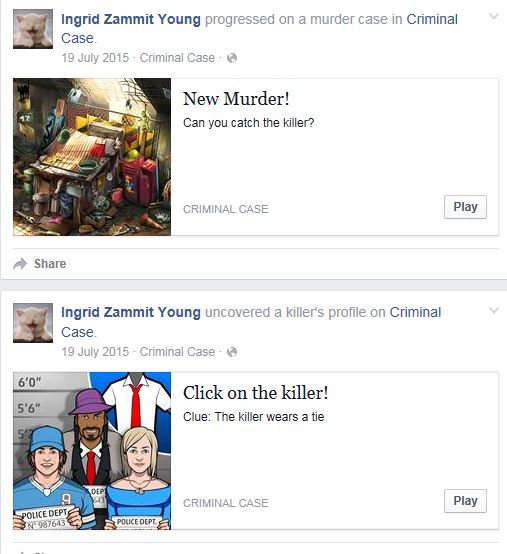Open the Click on the killer! headline
The height and width of the screenshot is (554, 507).
tap(255, 393)
